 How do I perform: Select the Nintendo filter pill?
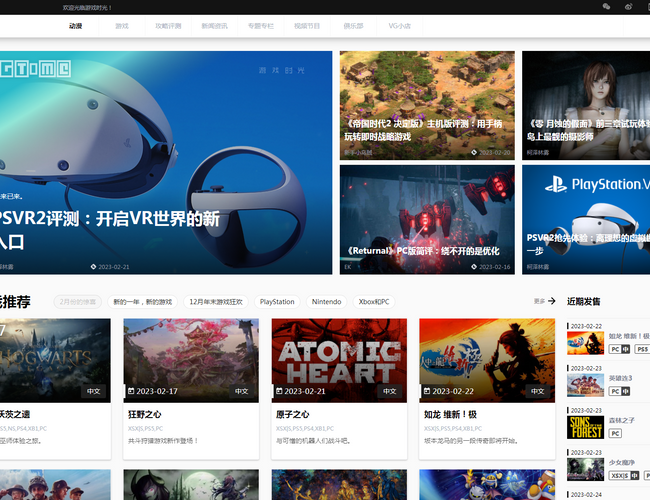point(326,301)
